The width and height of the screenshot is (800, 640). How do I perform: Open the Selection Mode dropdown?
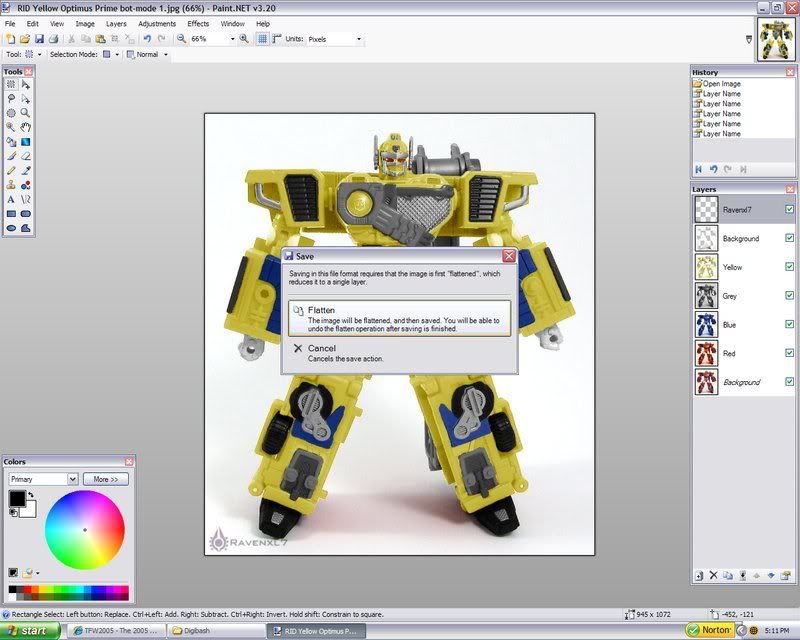(117, 54)
